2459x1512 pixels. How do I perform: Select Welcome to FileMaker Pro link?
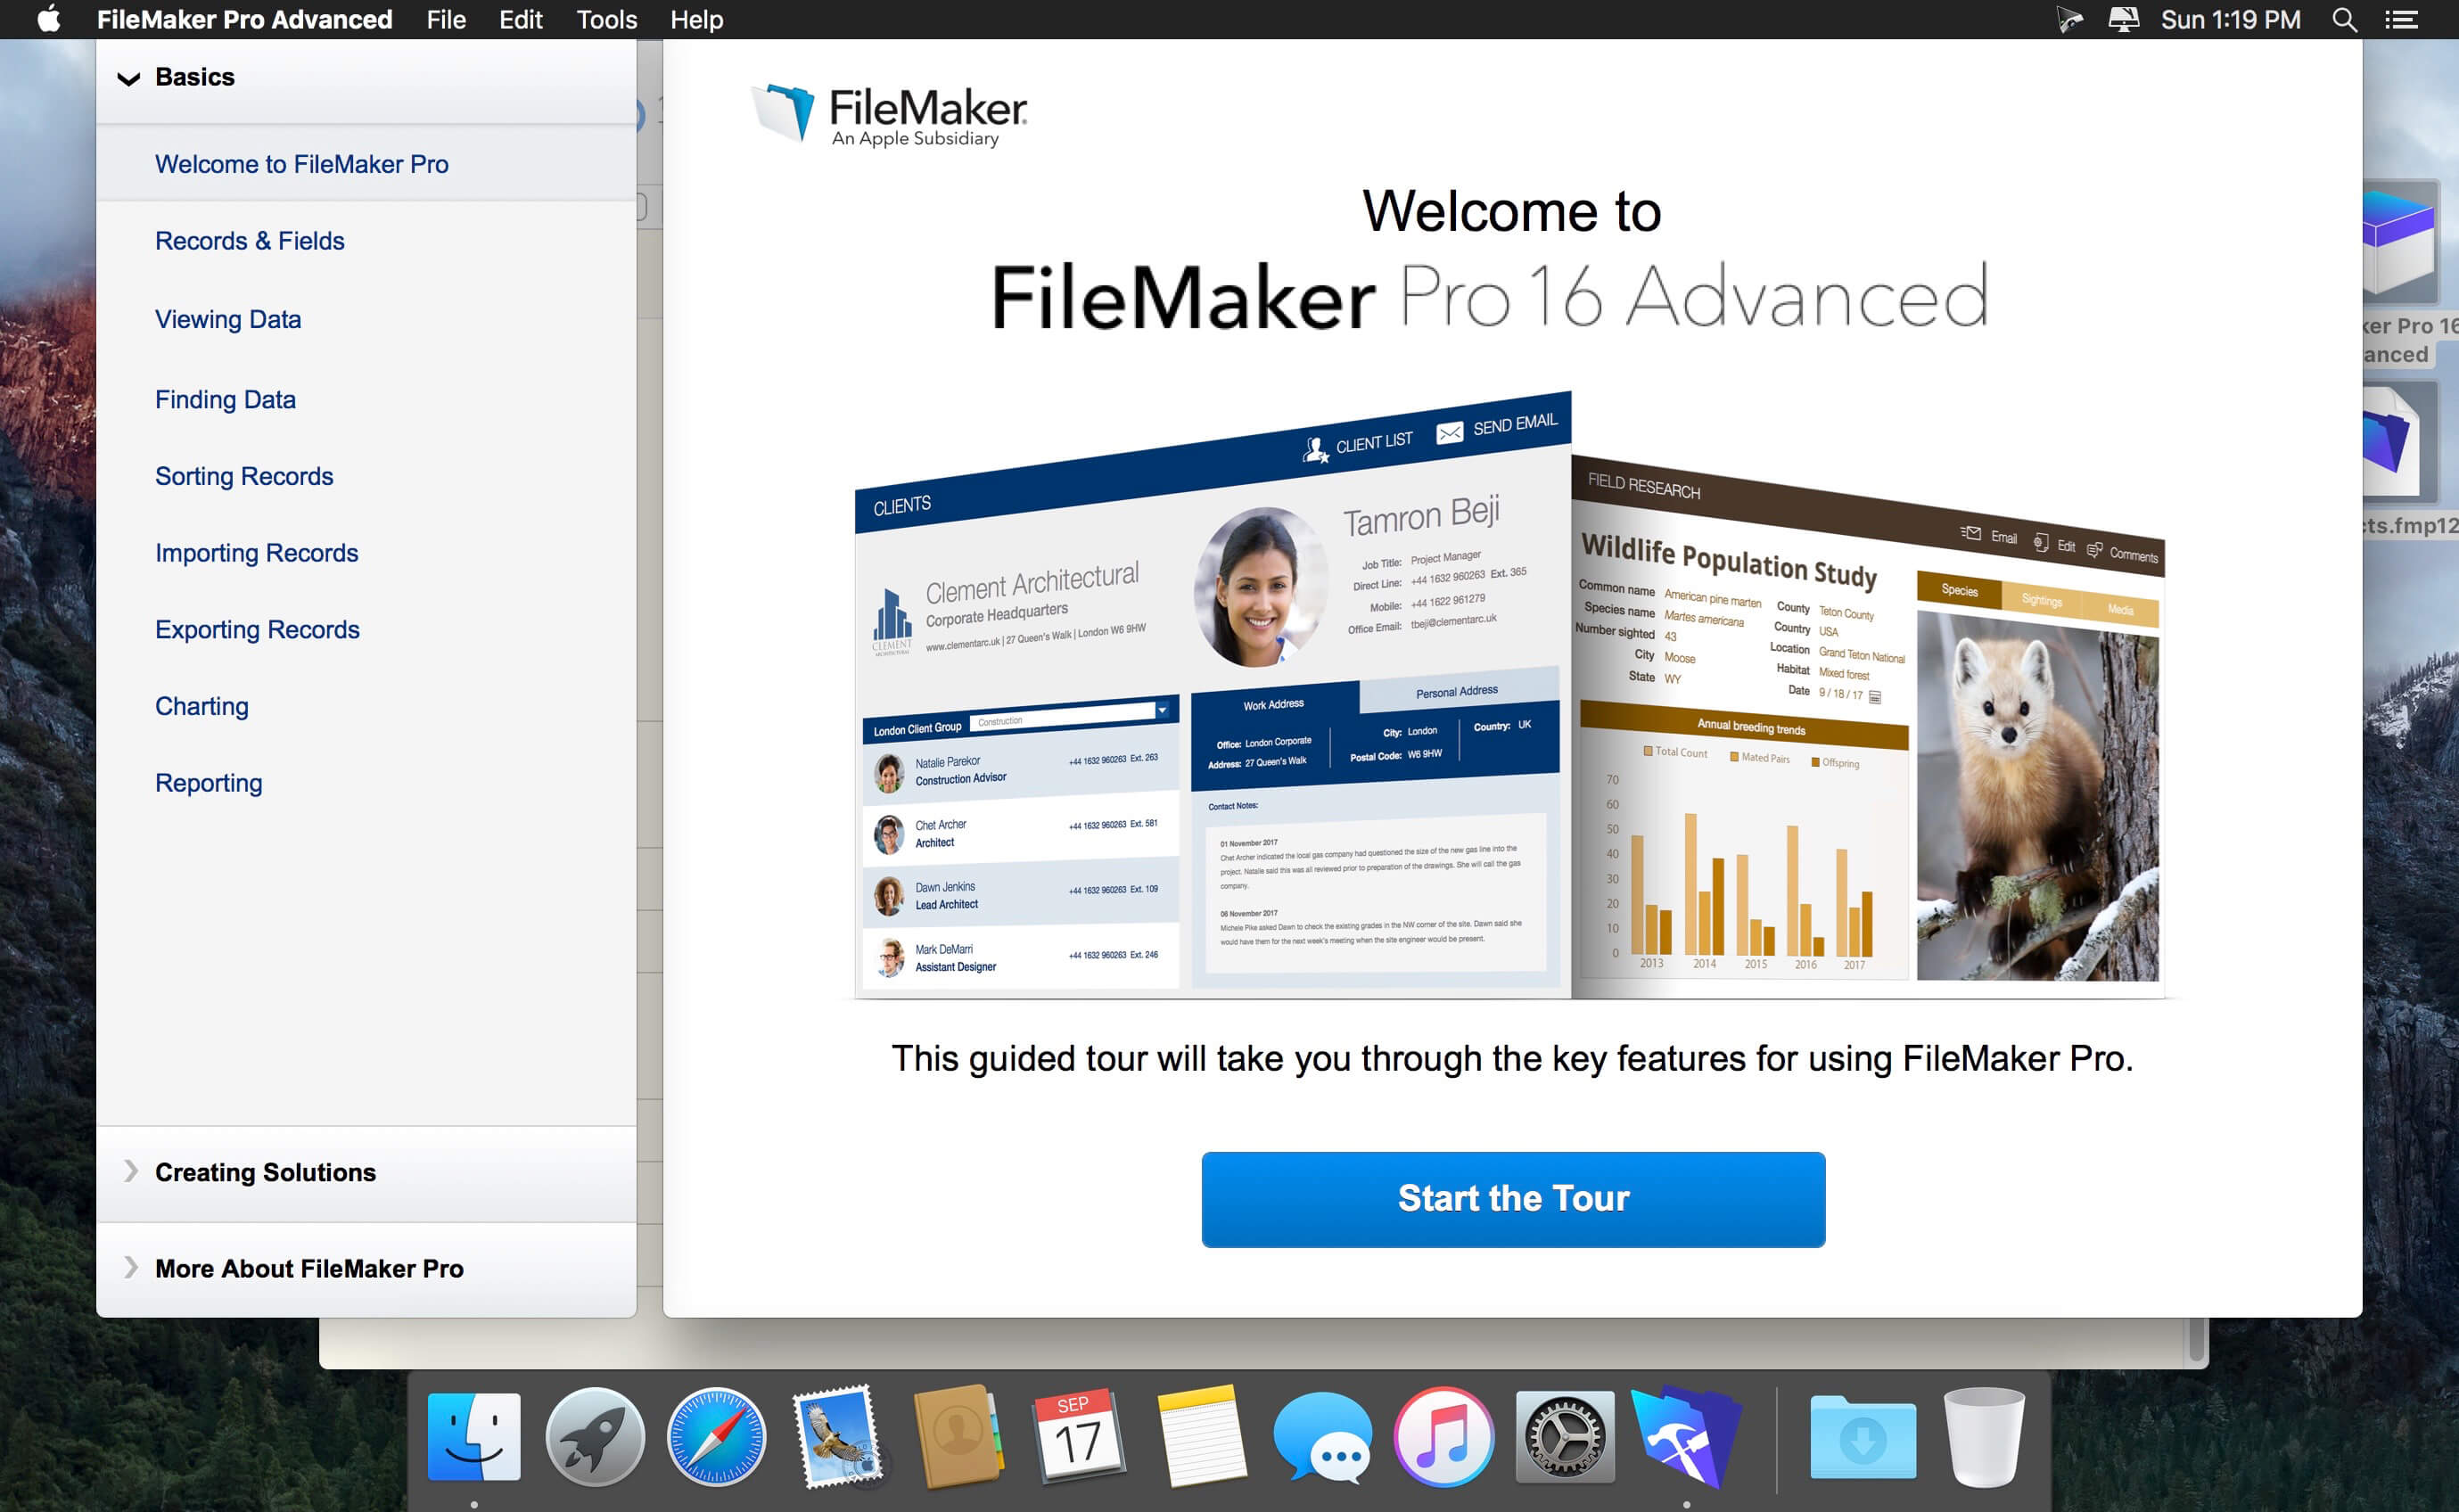click(304, 163)
